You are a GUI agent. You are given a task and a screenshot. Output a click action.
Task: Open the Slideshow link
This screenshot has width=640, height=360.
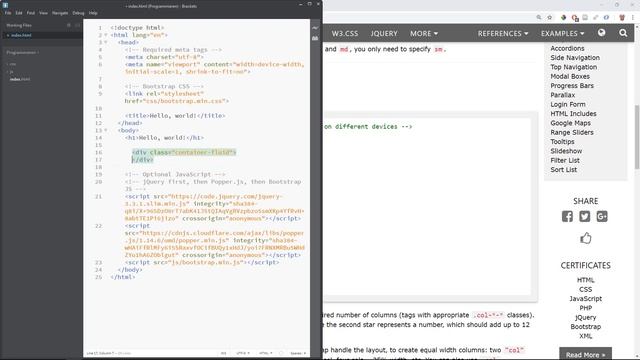pos(566,151)
